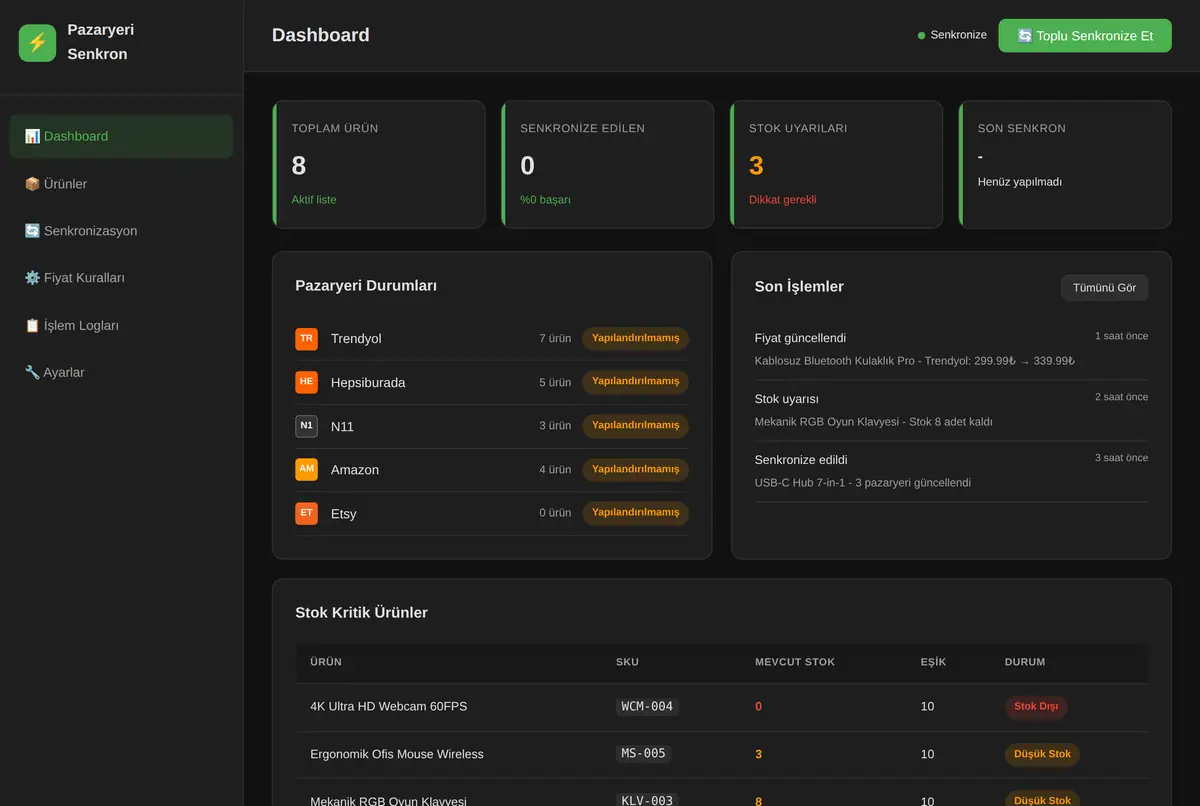Click N11's Yapılandırılmamış status badge

(635, 426)
